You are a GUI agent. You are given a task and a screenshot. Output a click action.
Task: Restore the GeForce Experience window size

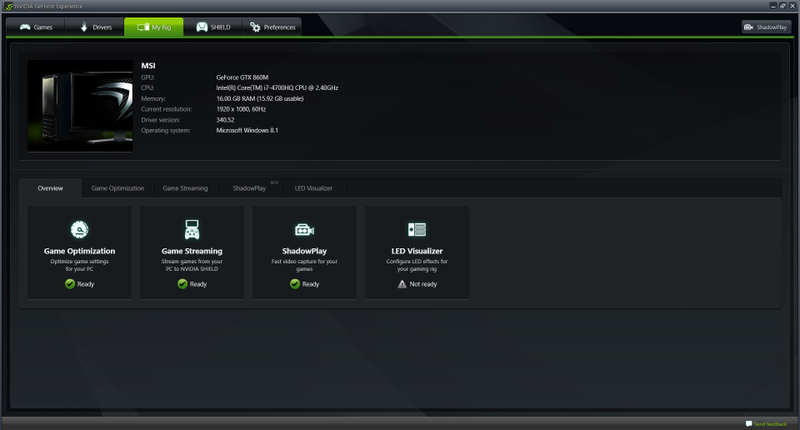point(783,6)
